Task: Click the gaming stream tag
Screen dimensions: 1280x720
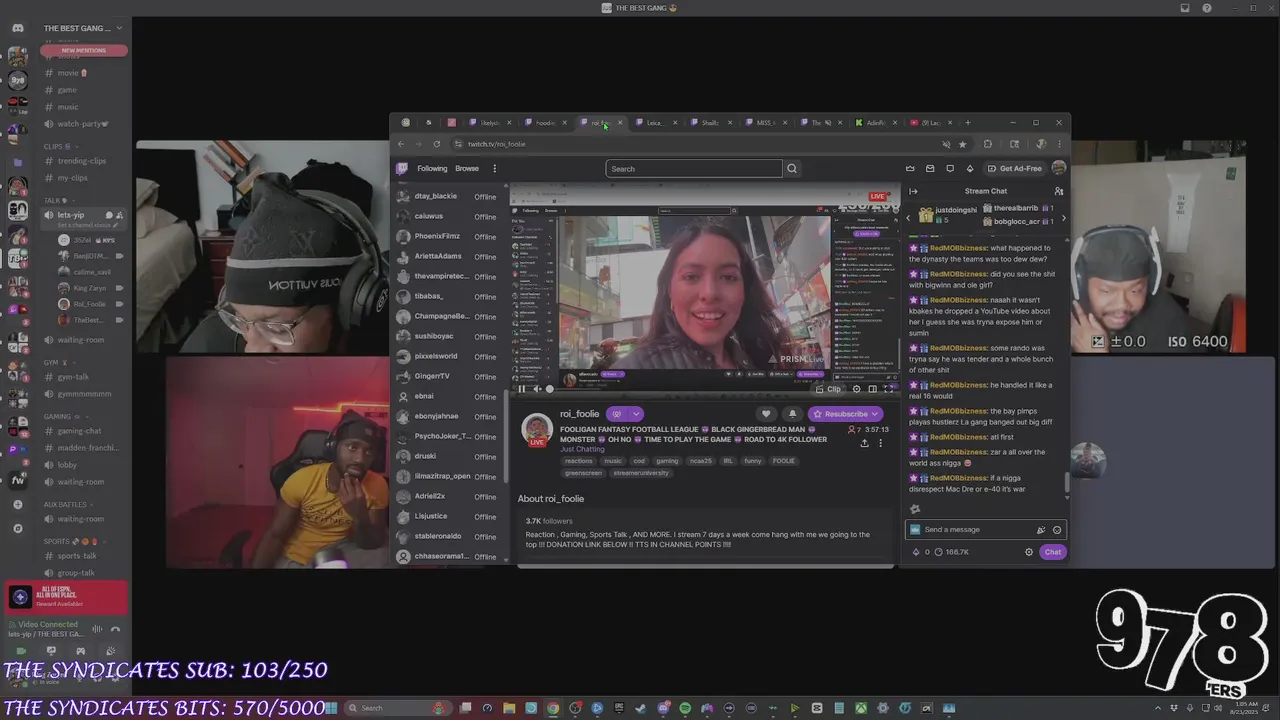Action: click(667, 461)
